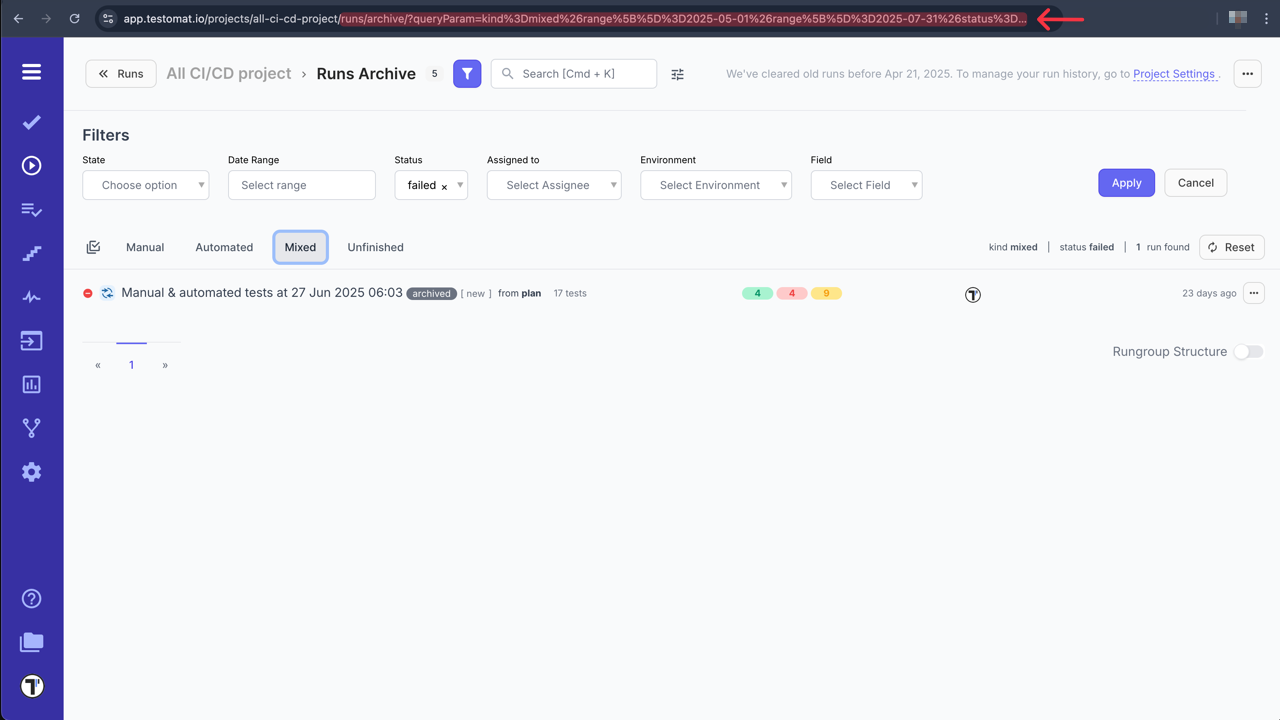Screen dimensions: 1280x720
Task: Toggle the Rungroup Structure switch
Action: (x=1248, y=351)
